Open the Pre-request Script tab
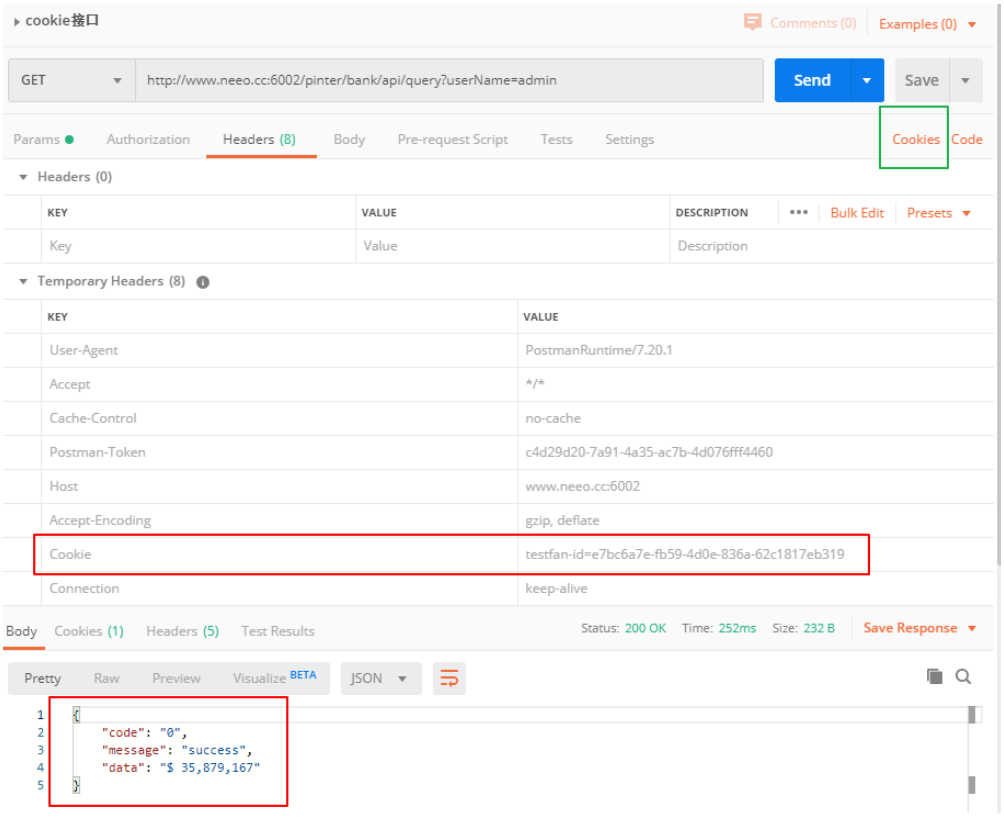This screenshot has width=1004, height=831. (x=452, y=140)
